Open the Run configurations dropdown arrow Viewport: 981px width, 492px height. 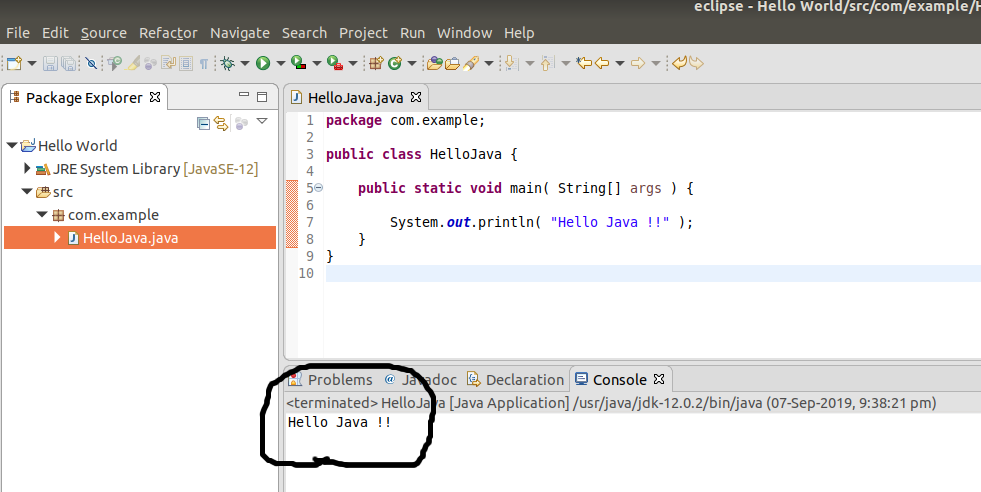pos(280,63)
